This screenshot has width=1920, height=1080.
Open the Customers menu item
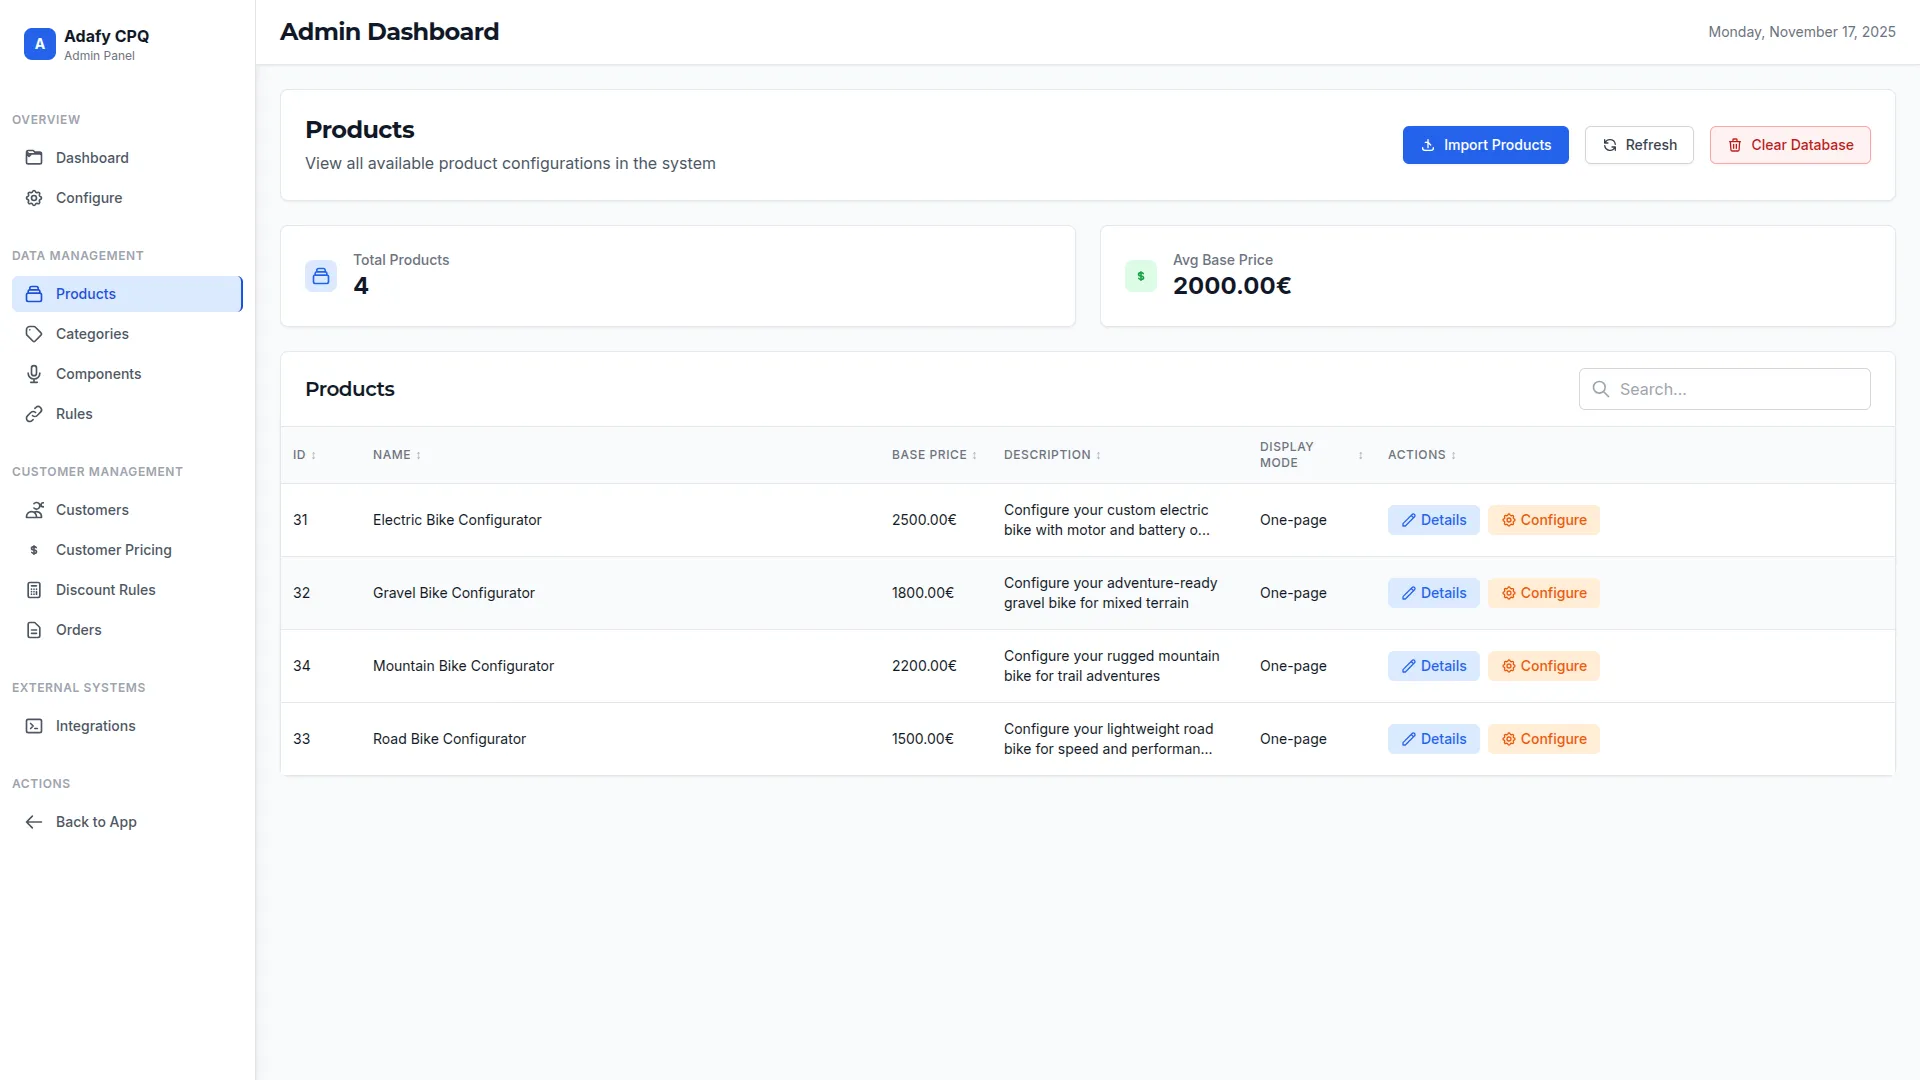coord(92,510)
